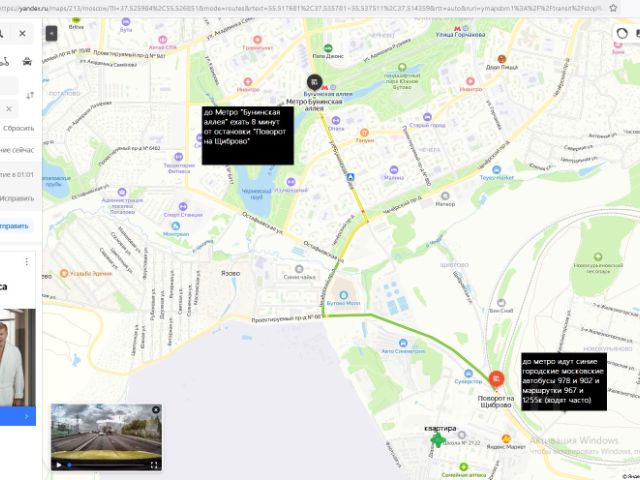Click the Сбросить reset link

tap(18, 128)
